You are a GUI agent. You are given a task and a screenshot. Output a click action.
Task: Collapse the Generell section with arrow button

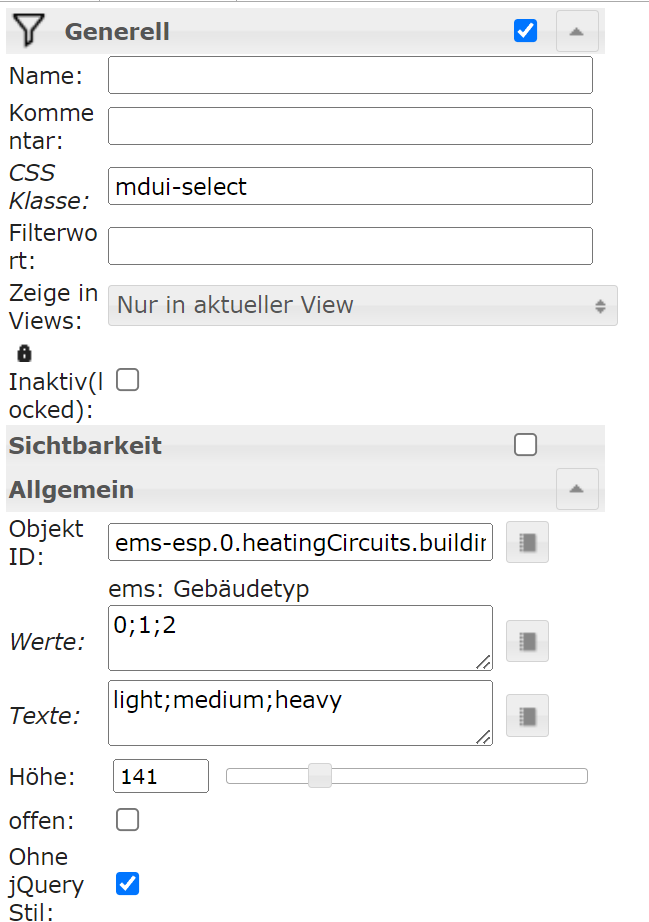click(x=576, y=32)
